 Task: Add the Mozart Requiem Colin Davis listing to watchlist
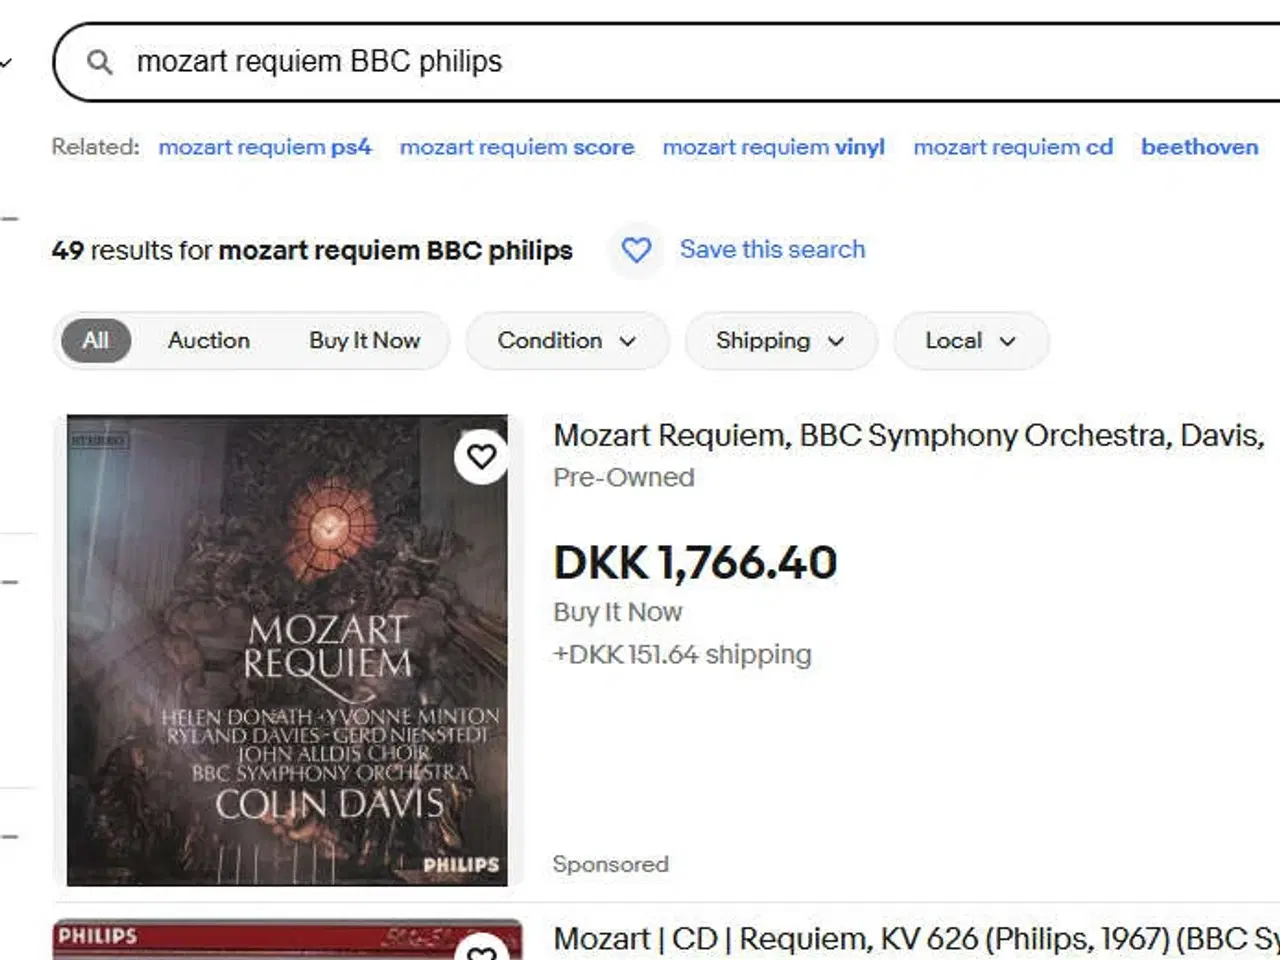pyautogui.click(x=483, y=456)
